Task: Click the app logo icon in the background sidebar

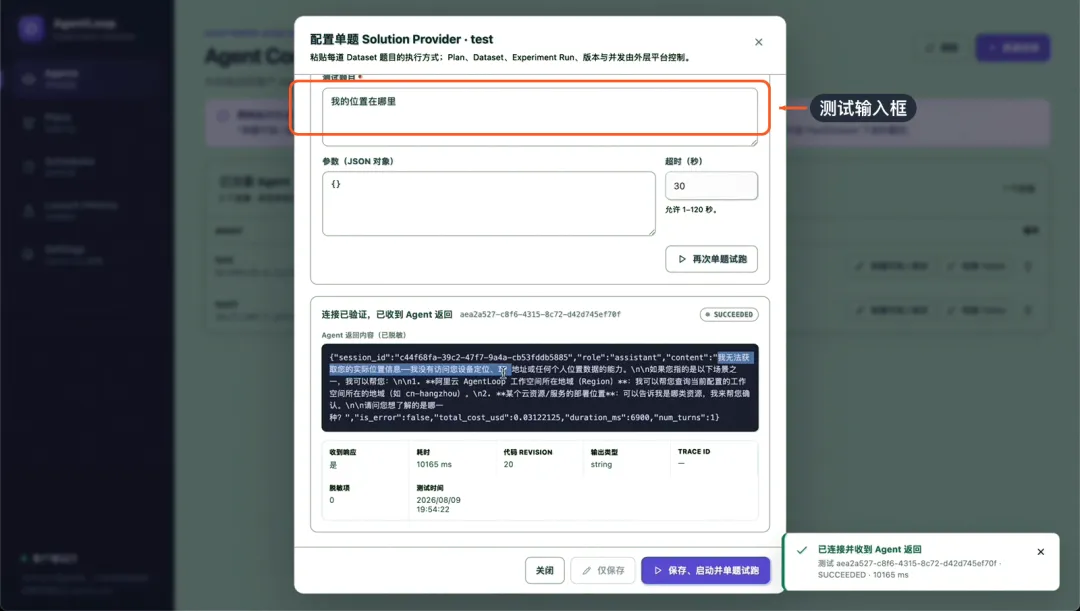Action: pyautogui.click(x=31, y=29)
